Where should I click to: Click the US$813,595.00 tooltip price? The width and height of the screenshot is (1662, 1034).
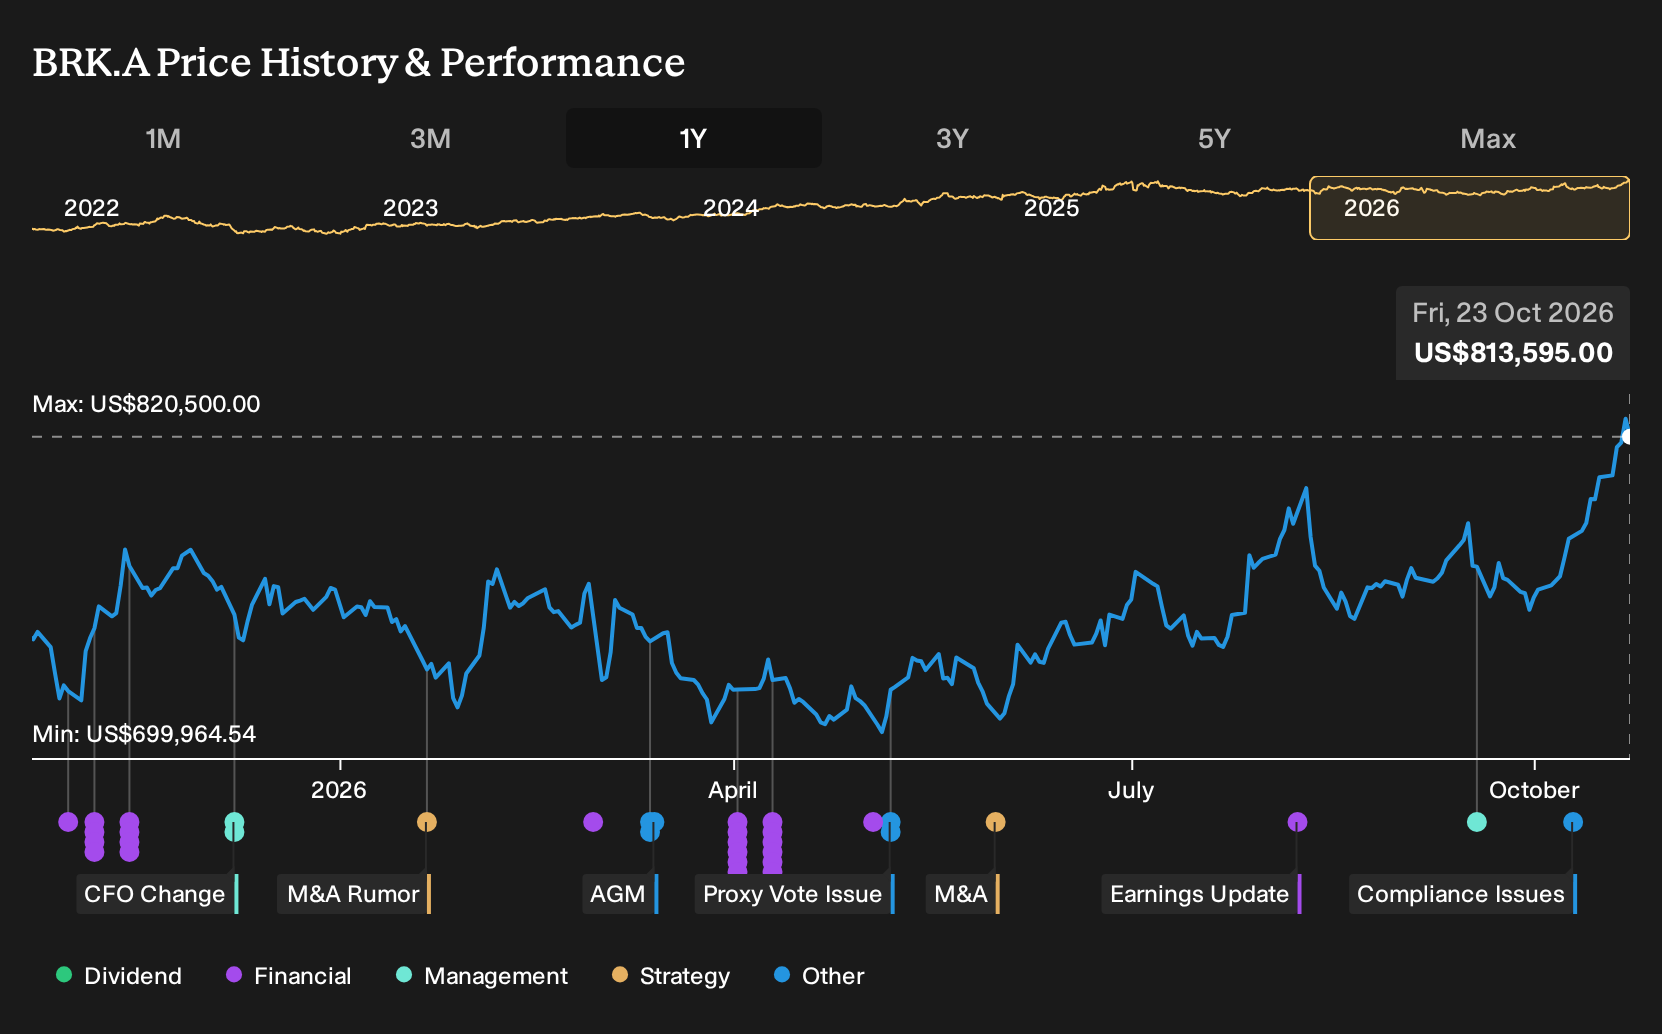1513,353
